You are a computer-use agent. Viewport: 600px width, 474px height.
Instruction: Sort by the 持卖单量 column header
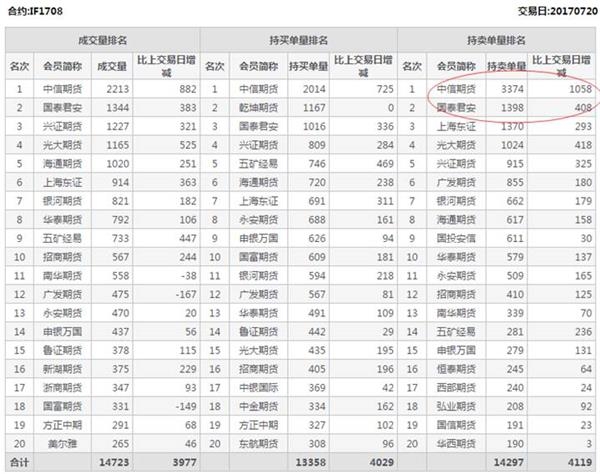point(506,66)
